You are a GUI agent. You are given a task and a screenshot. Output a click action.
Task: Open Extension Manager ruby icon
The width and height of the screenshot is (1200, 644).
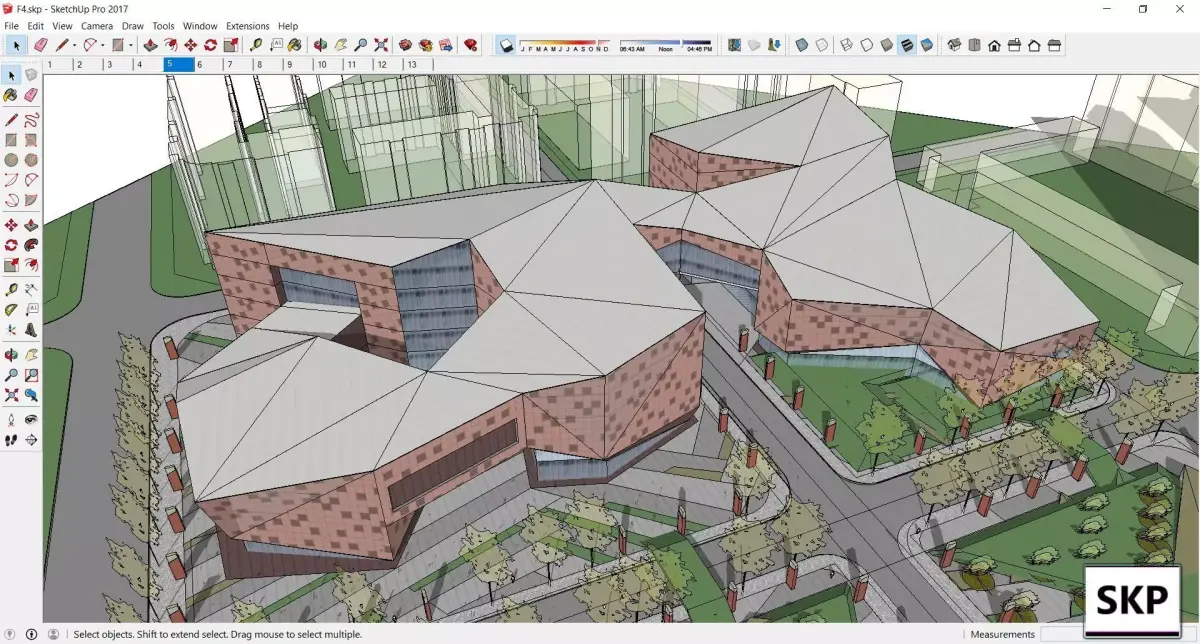tap(470, 45)
